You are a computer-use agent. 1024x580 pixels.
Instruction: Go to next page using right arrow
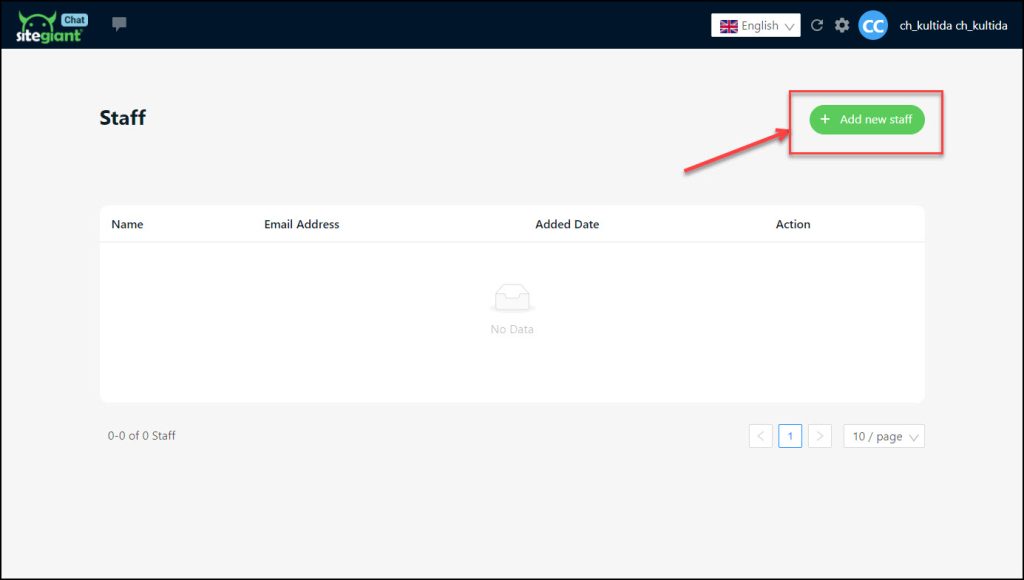[x=819, y=436]
